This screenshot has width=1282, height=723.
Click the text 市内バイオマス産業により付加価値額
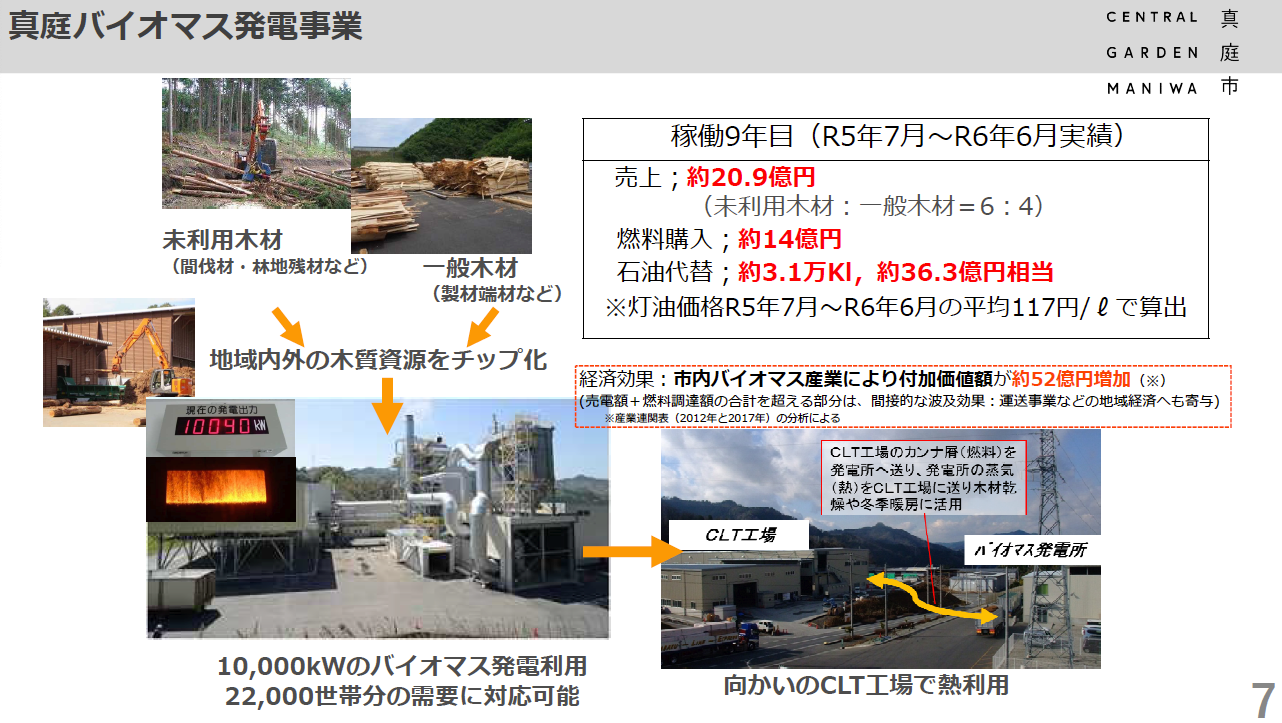(832, 380)
